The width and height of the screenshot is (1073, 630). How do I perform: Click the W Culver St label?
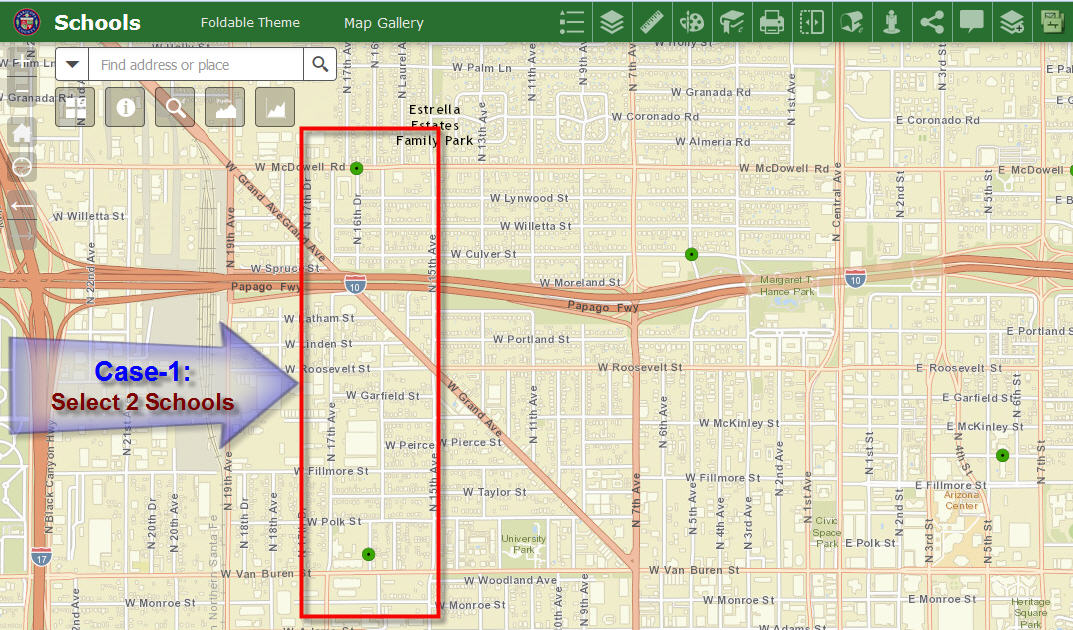(x=483, y=254)
